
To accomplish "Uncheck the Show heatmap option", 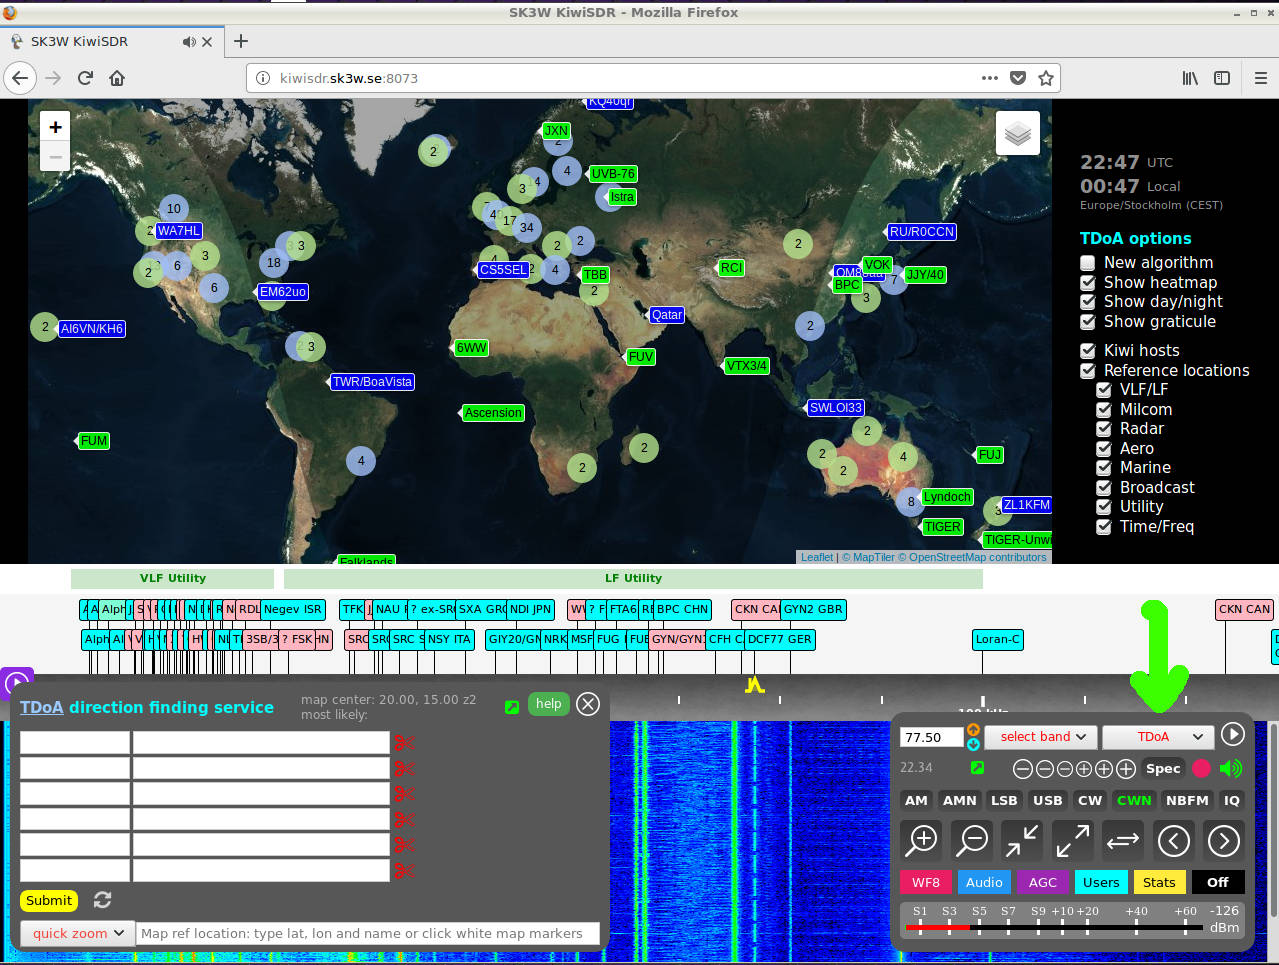I will coord(1088,283).
